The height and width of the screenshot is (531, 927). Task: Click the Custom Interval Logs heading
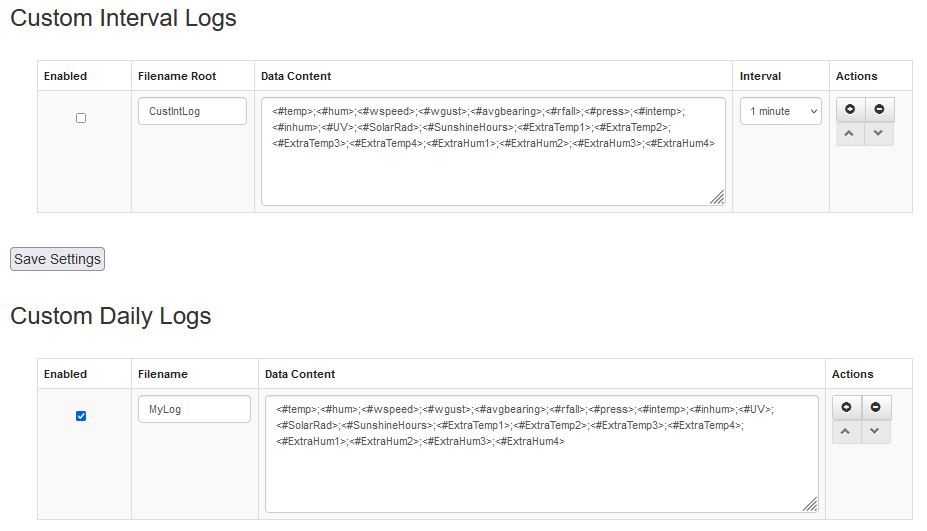pos(123,18)
